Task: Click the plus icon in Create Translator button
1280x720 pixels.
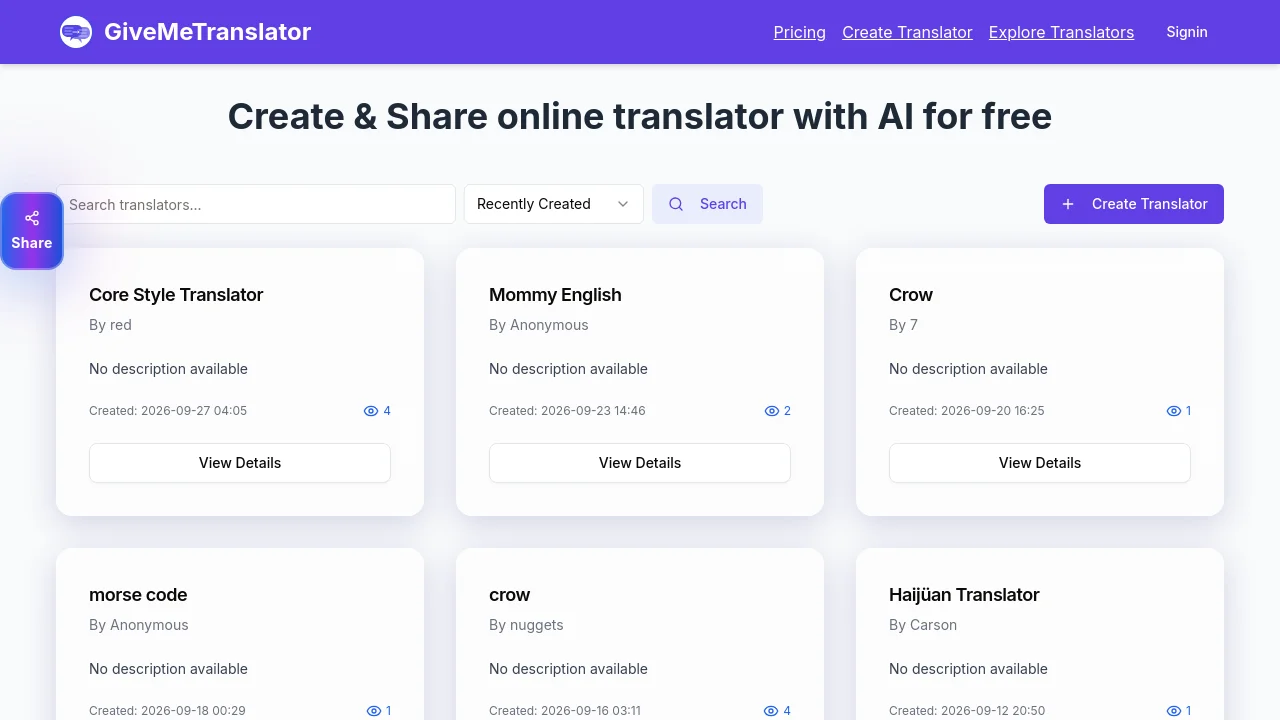Action: (1068, 204)
